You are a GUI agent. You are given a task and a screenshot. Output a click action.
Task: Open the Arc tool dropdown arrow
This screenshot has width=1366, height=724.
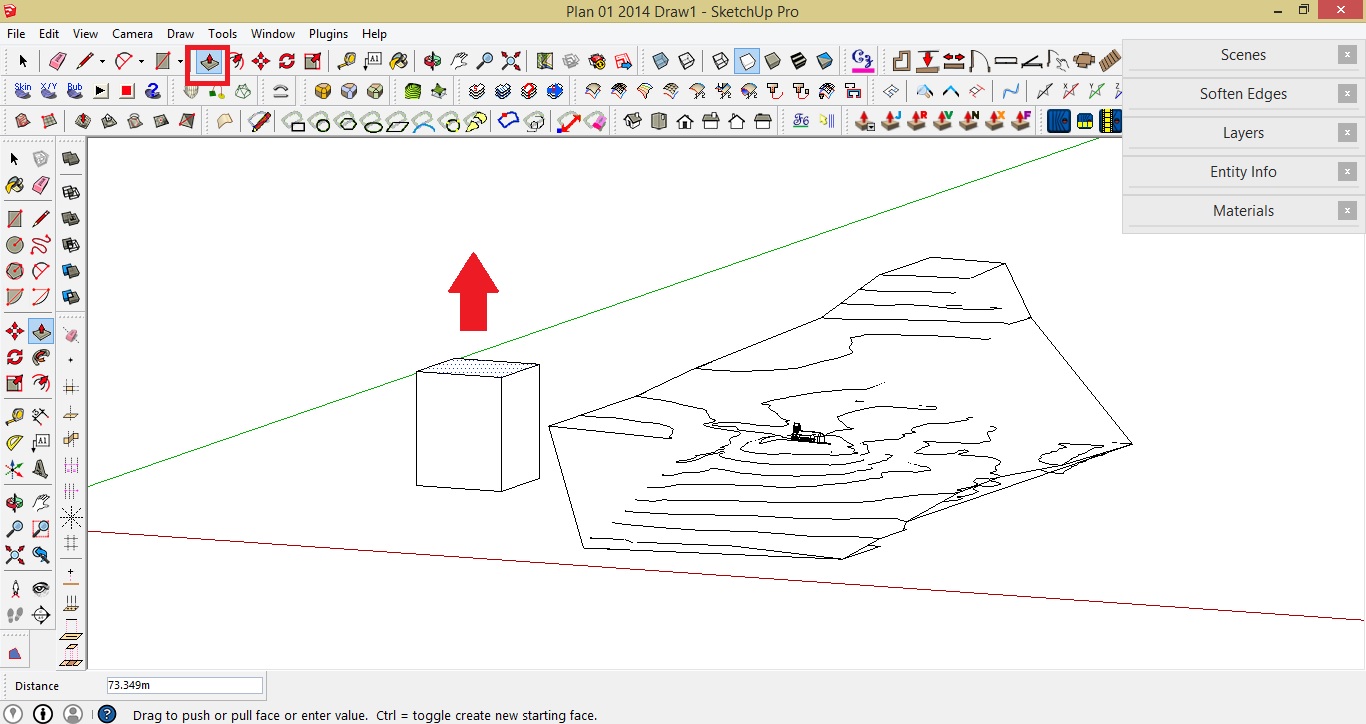click(x=141, y=60)
